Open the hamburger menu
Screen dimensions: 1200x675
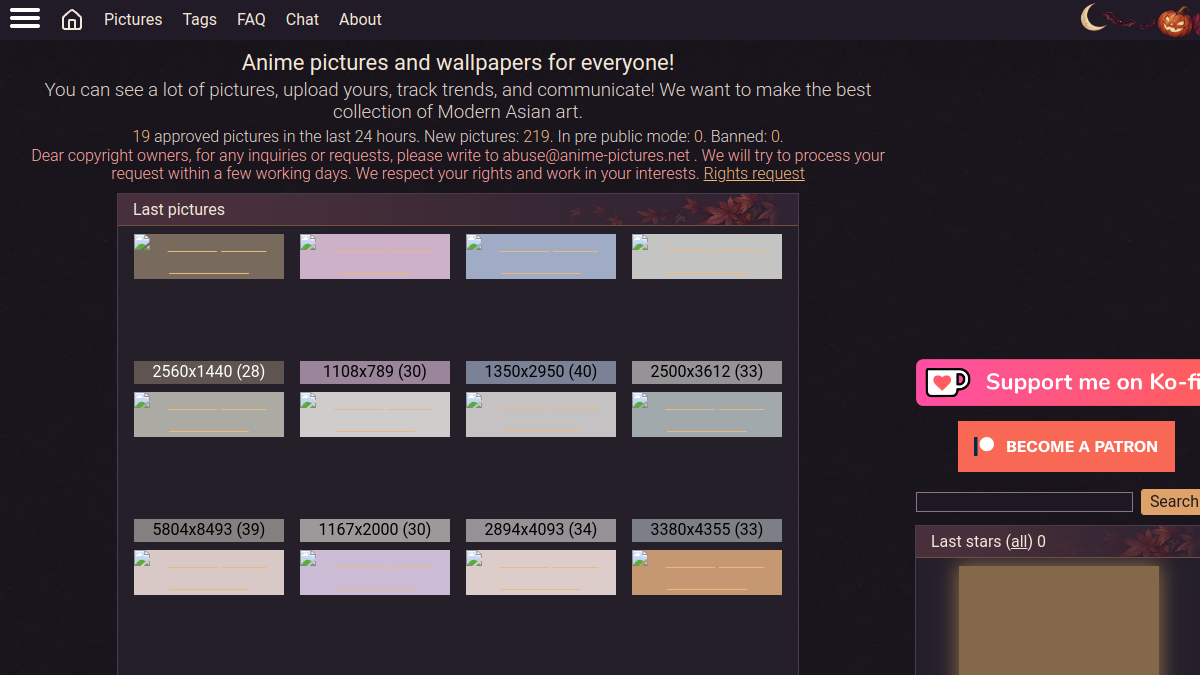pyautogui.click(x=25, y=18)
